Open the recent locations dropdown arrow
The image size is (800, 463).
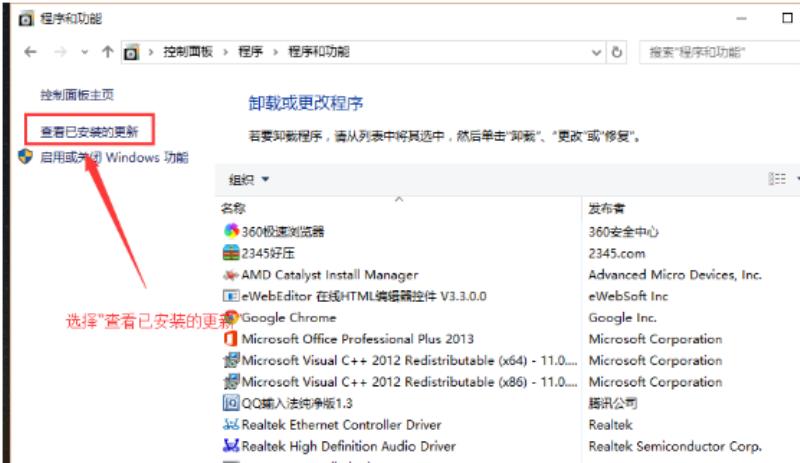coord(84,52)
